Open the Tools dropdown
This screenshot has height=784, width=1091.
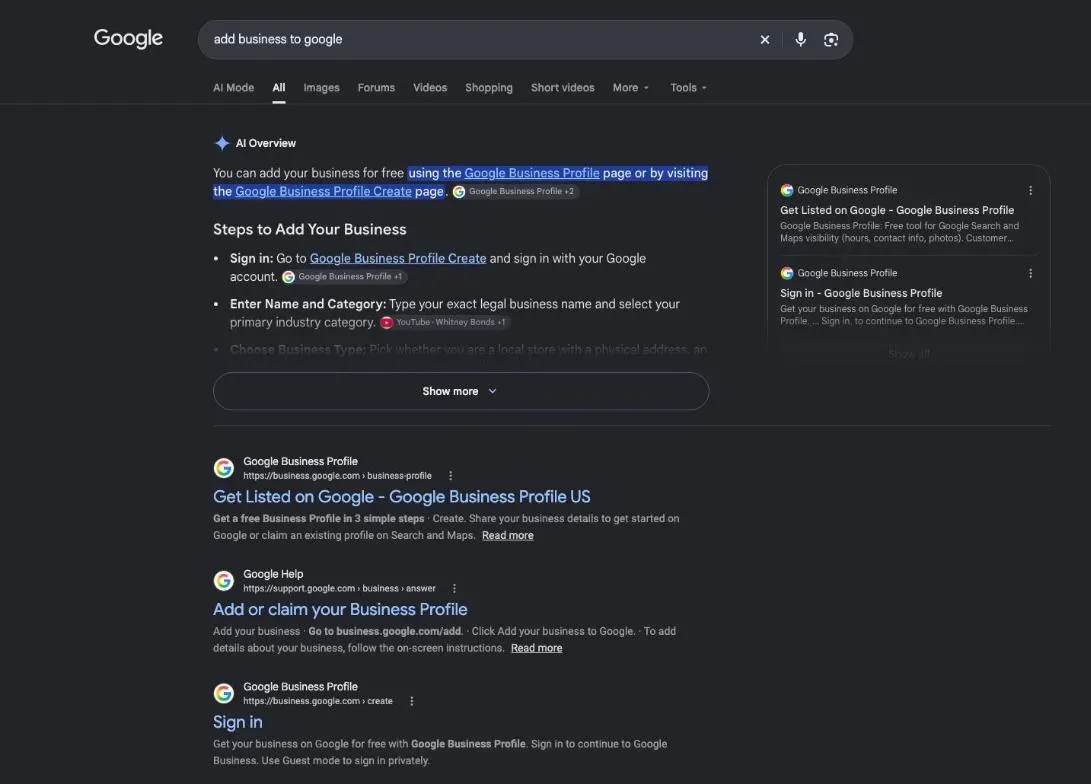point(688,88)
